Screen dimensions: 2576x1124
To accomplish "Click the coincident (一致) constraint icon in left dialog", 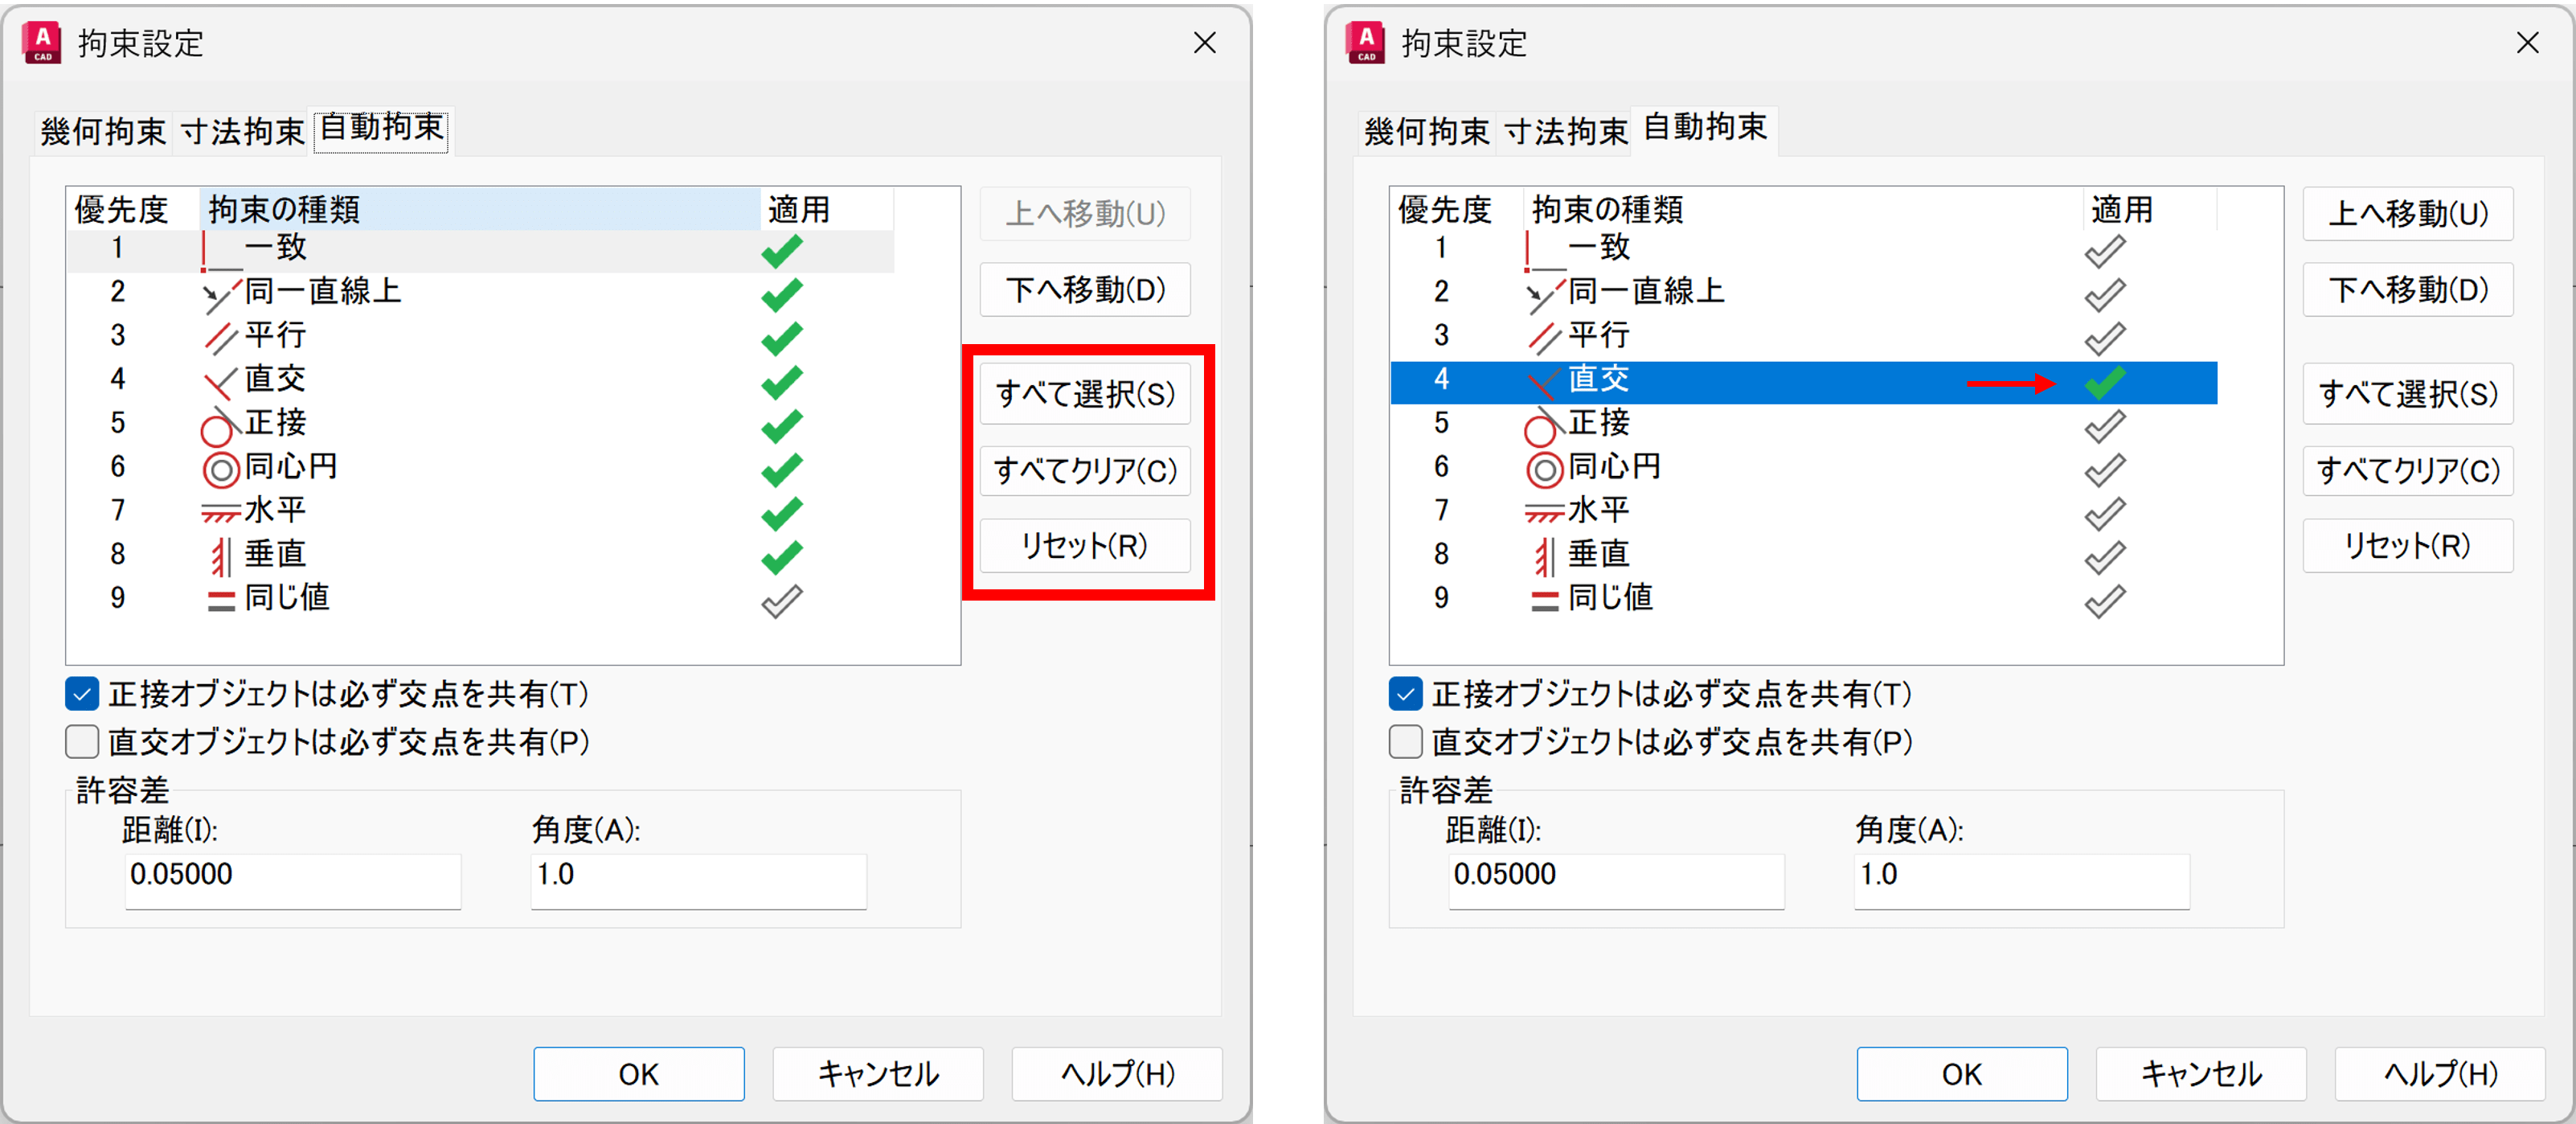I will 221,251.
